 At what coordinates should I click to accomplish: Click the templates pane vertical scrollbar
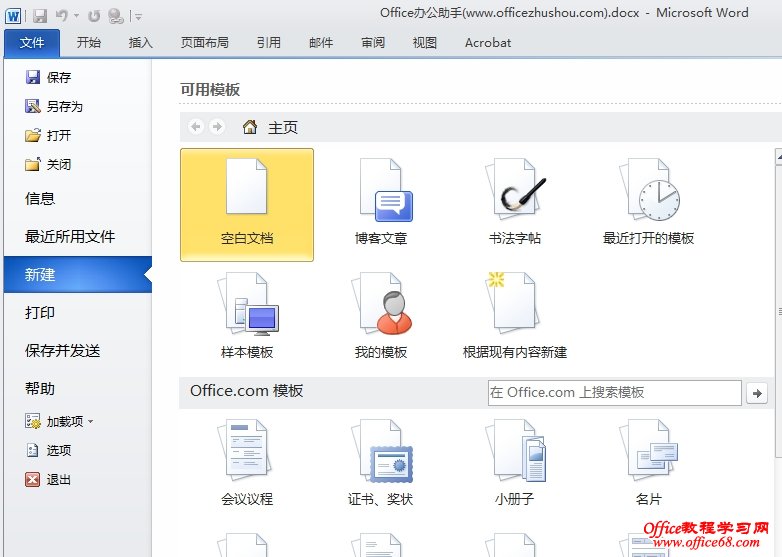[x=779, y=312]
